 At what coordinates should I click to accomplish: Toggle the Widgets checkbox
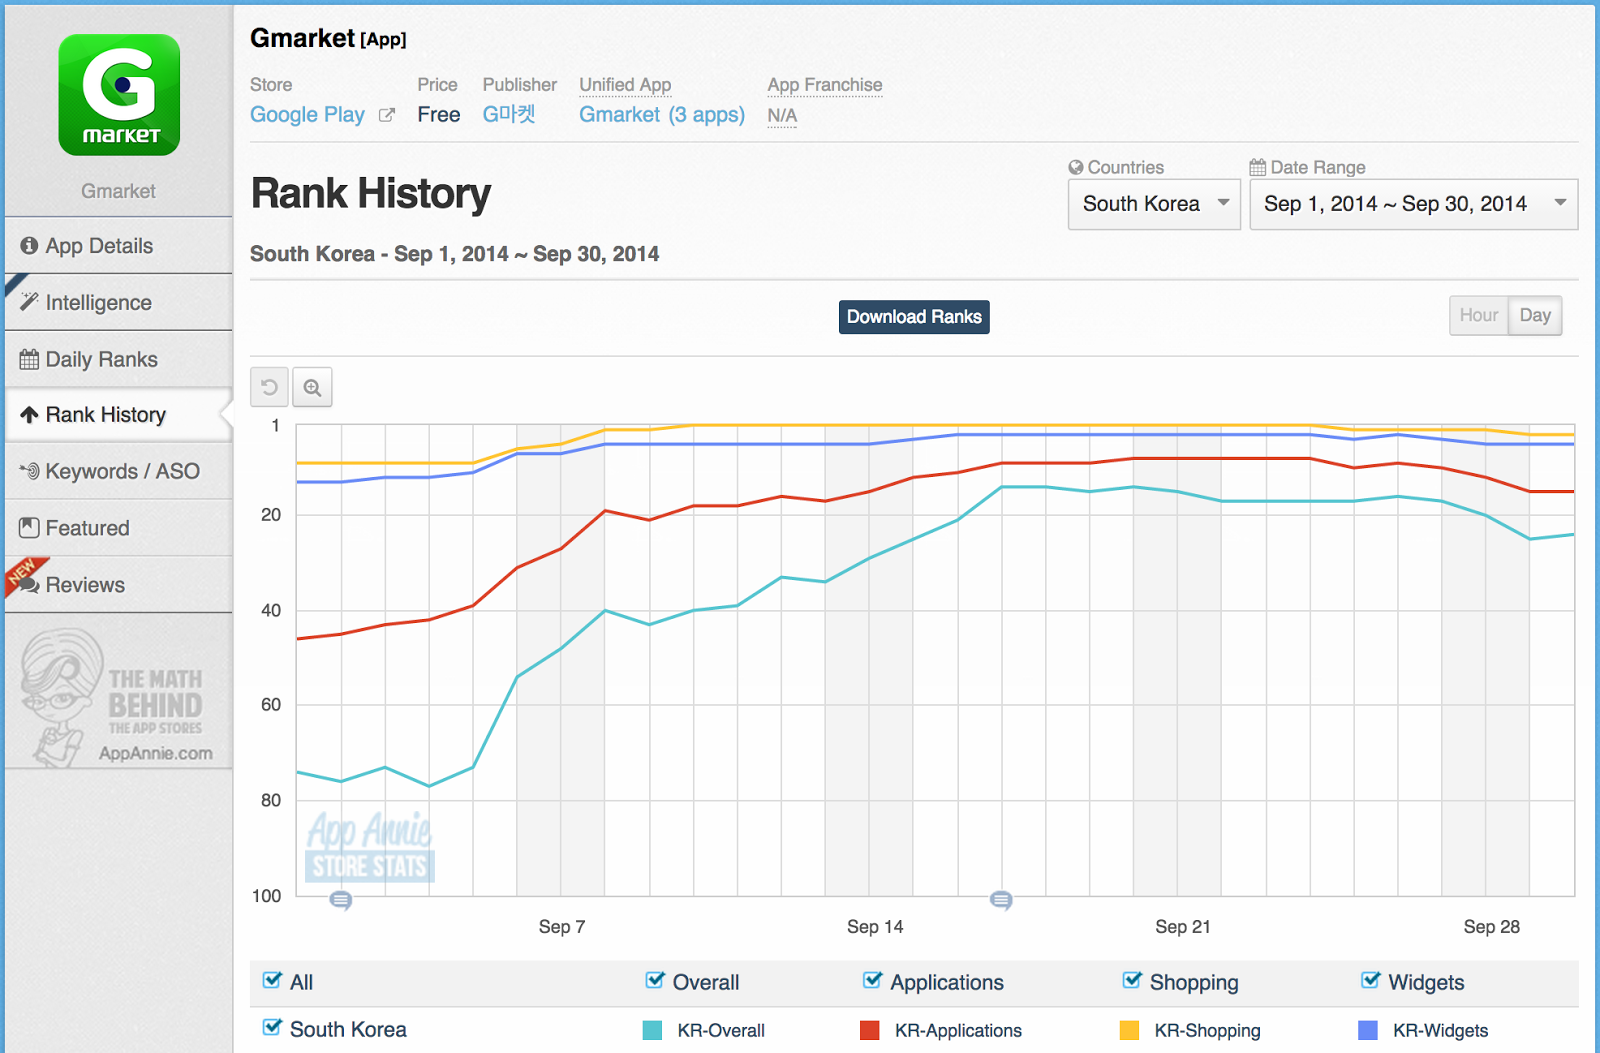tap(1371, 980)
